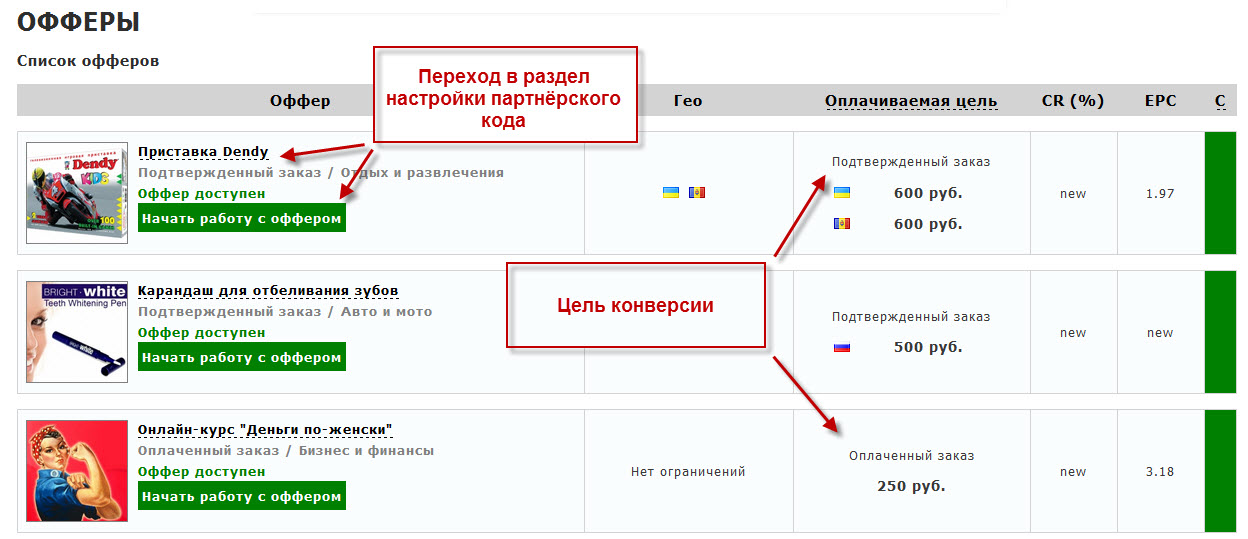Open the "Приставка Dendy" offer link

pyautogui.click(x=203, y=152)
